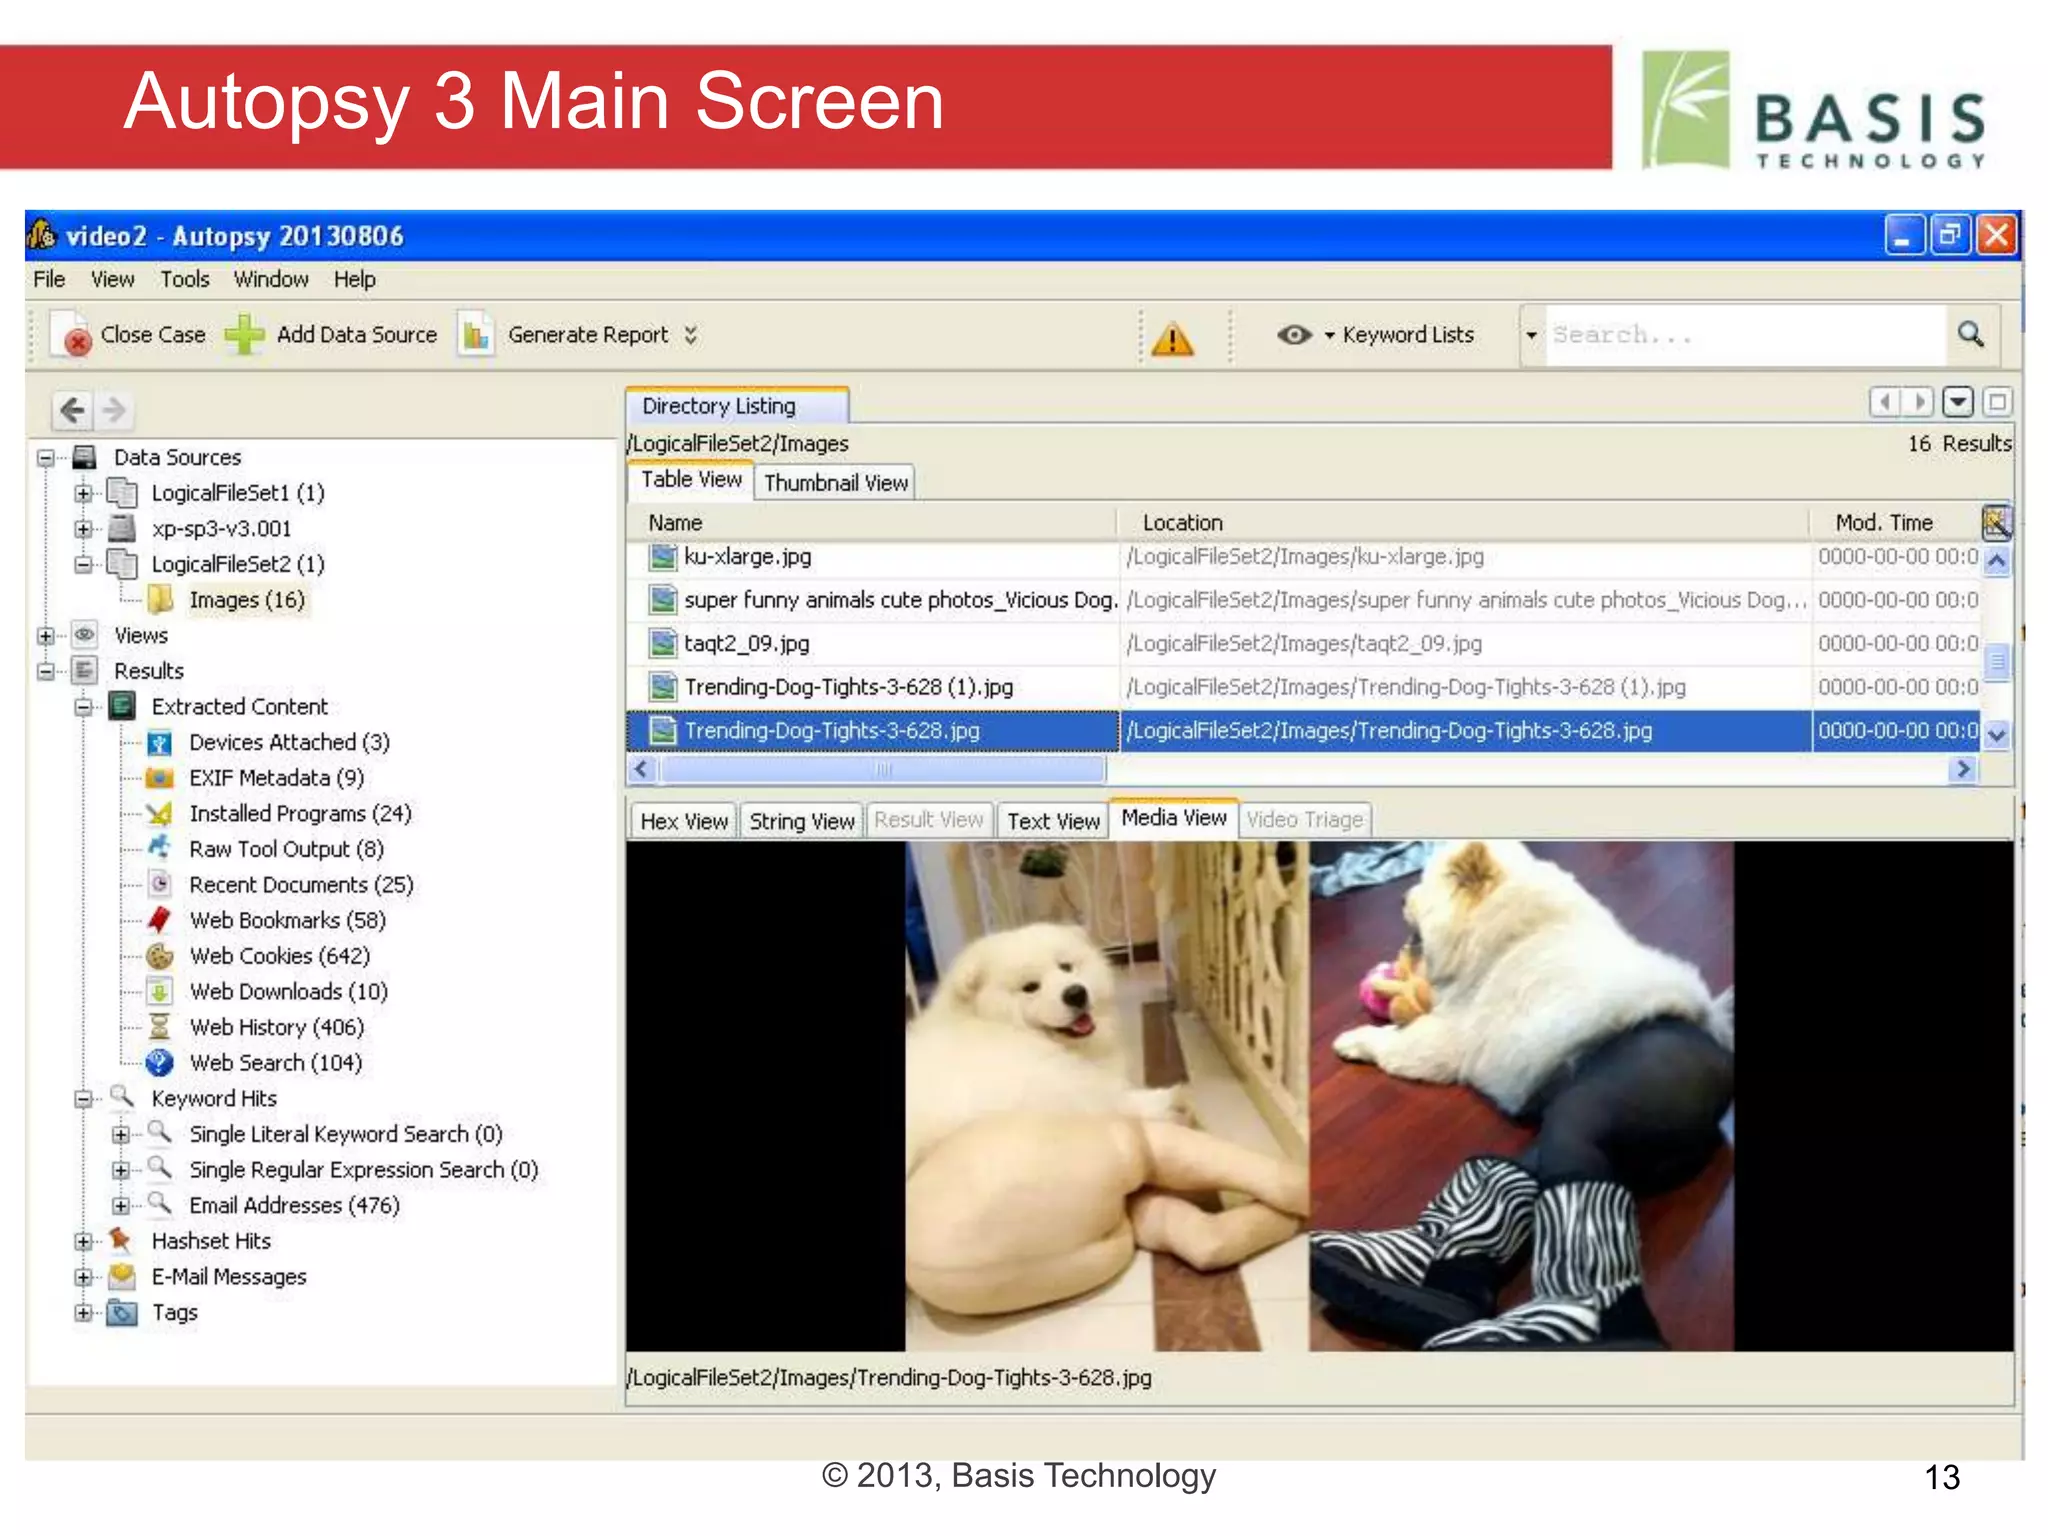Viewport: 2048px width, 1536px height.
Task: Click the Web Cookies cookie icon
Action: pos(160,956)
